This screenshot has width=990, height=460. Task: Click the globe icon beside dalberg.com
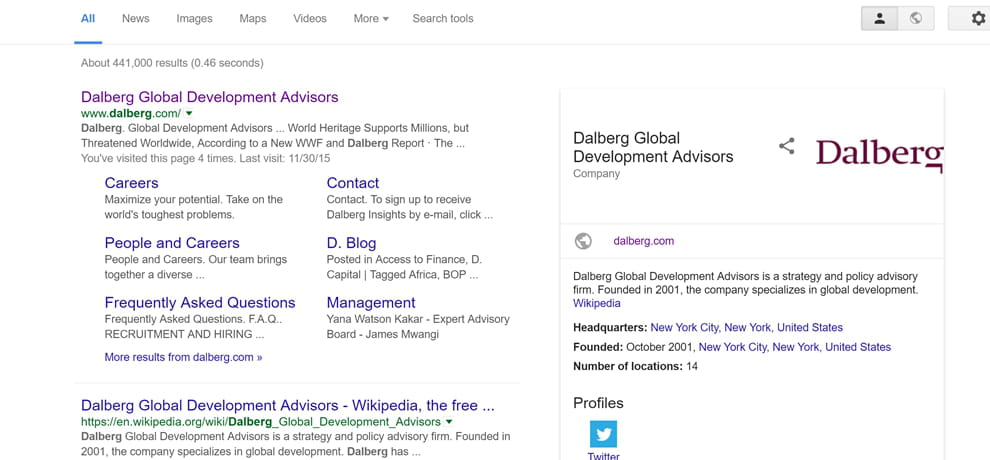point(583,241)
